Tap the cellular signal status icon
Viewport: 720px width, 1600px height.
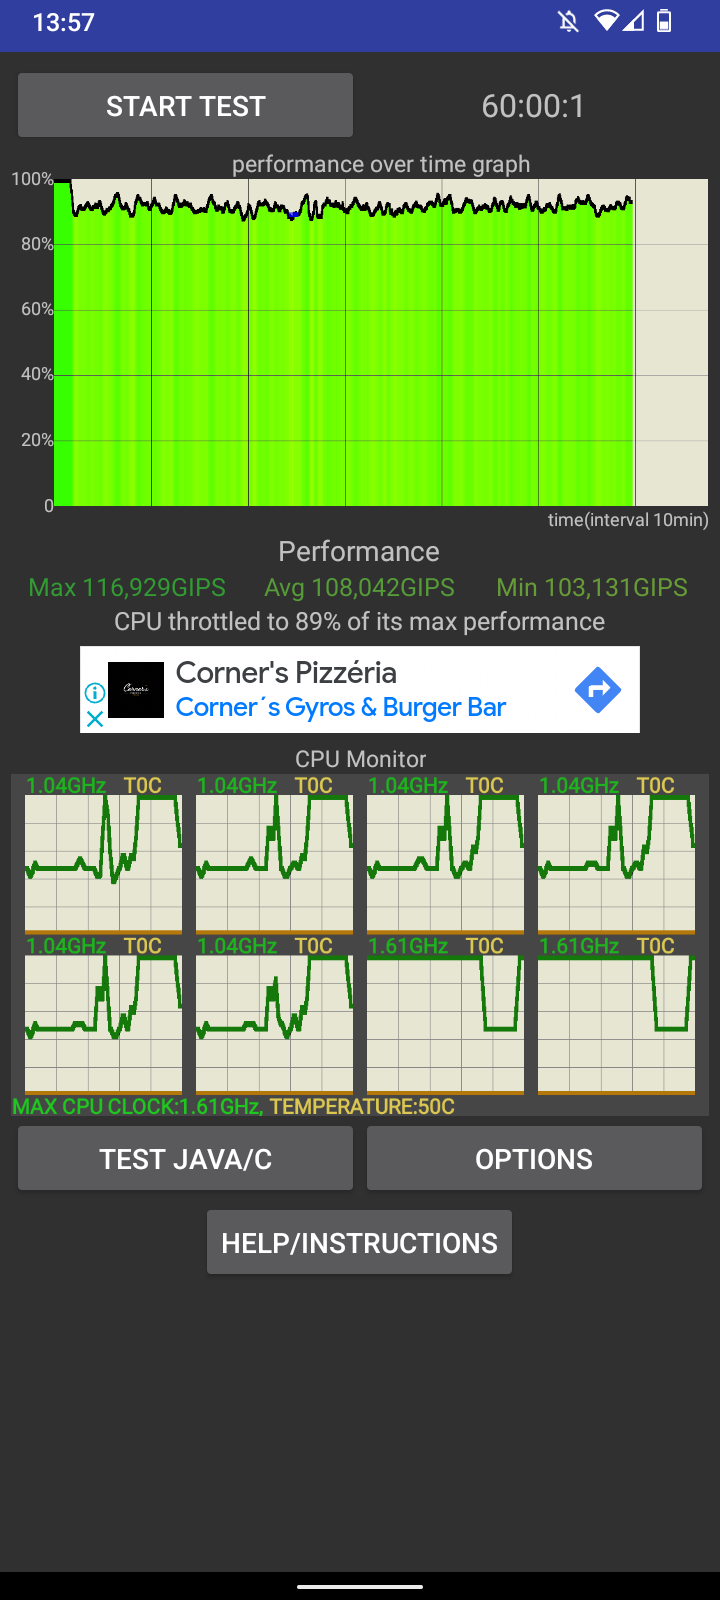click(x=633, y=21)
